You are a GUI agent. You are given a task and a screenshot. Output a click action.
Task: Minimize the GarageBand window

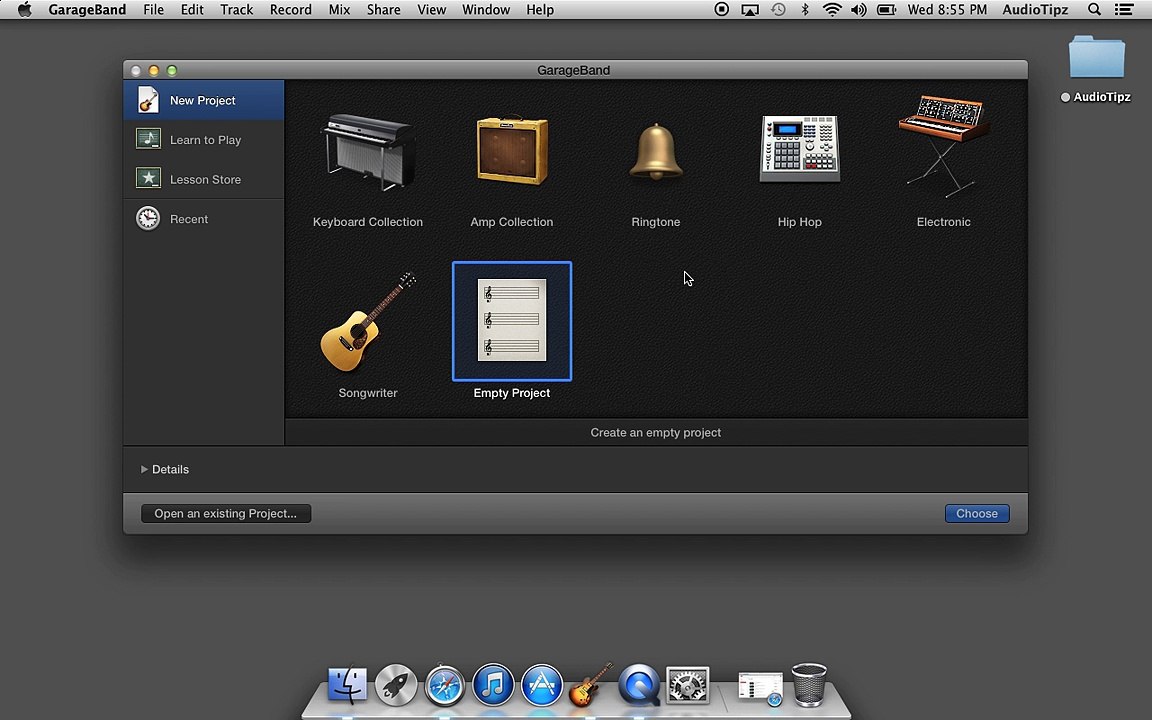(x=154, y=71)
